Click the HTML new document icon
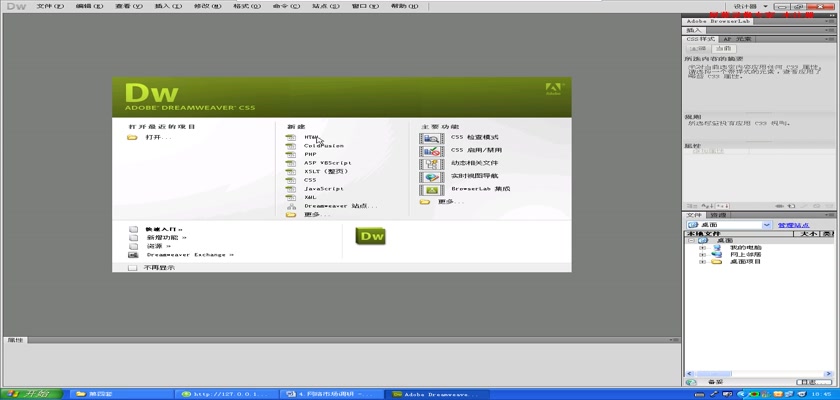Viewport: 840px width, 400px height. pos(291,137)
